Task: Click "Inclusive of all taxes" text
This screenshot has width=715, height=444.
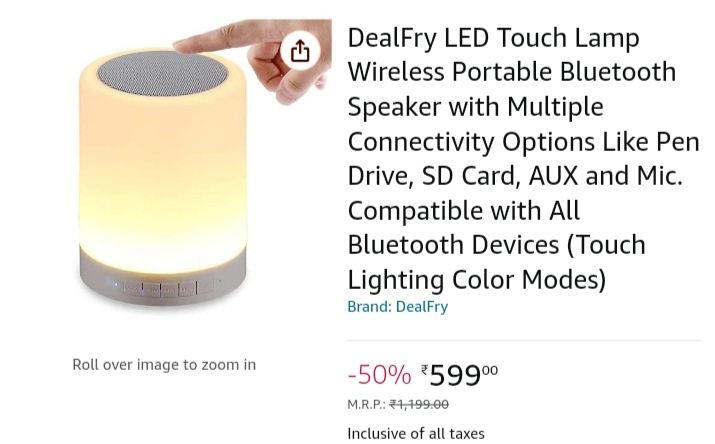Action: tap(415, 433)
